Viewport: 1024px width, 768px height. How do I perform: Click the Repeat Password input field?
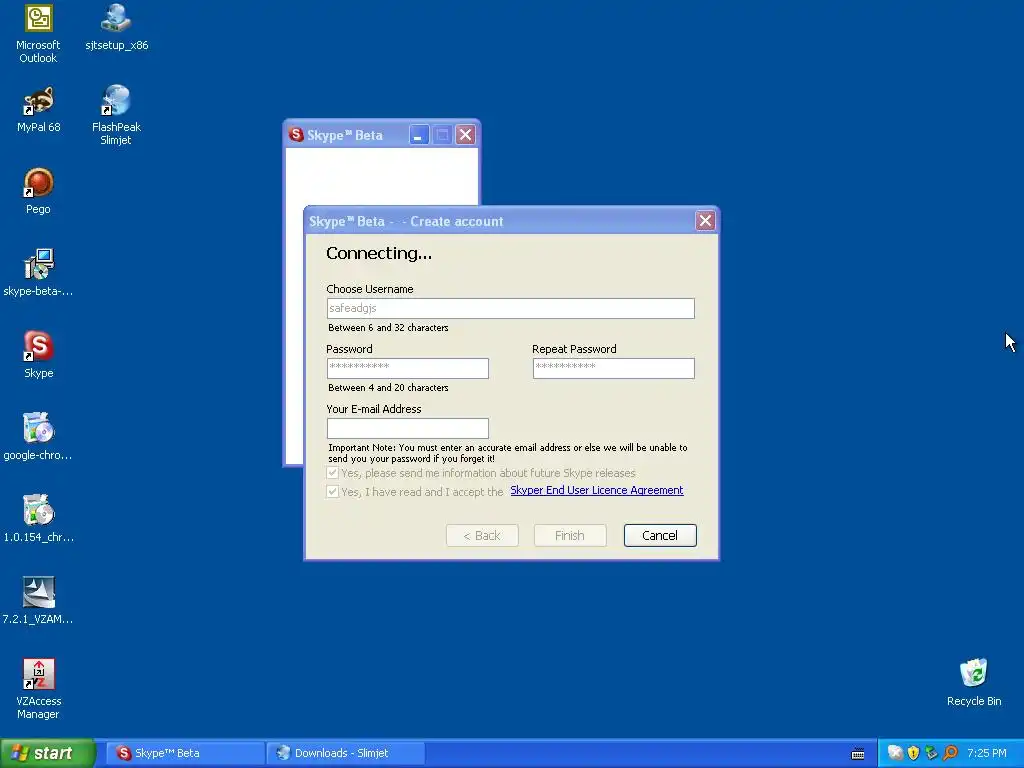(x=613, y=368)
